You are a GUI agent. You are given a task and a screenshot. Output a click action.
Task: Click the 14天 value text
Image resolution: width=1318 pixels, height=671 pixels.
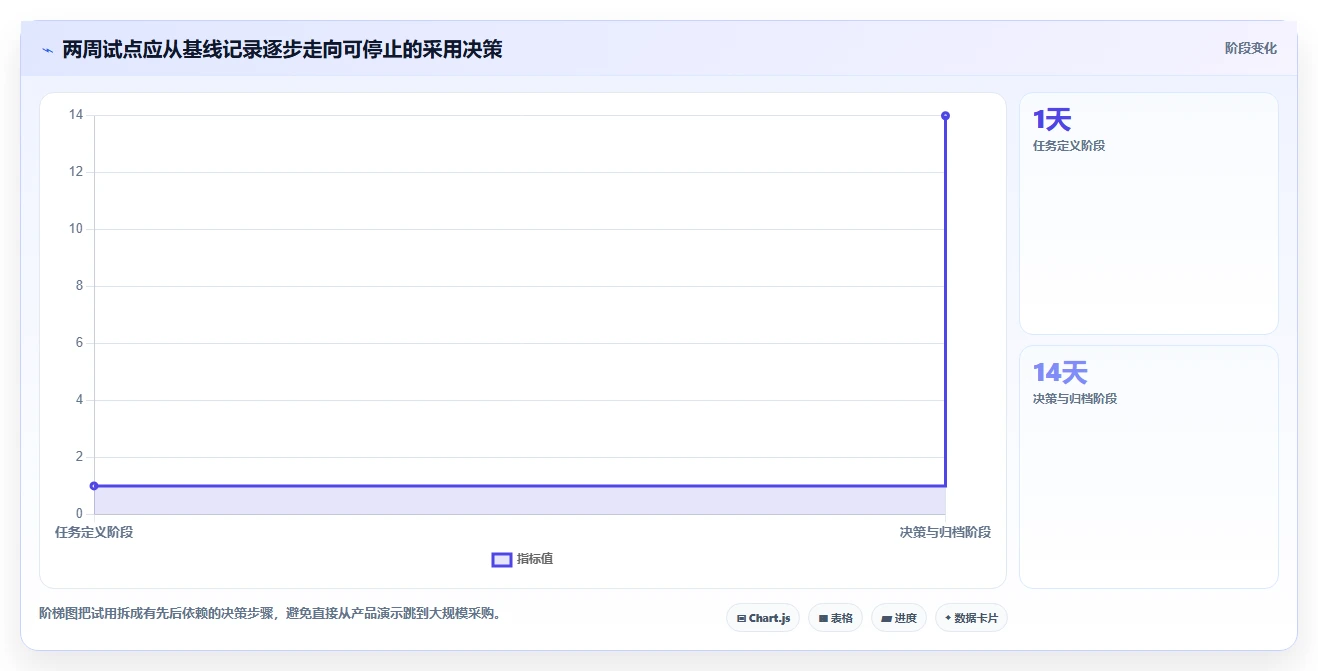pyautogui.click(x=1060, y=373)
